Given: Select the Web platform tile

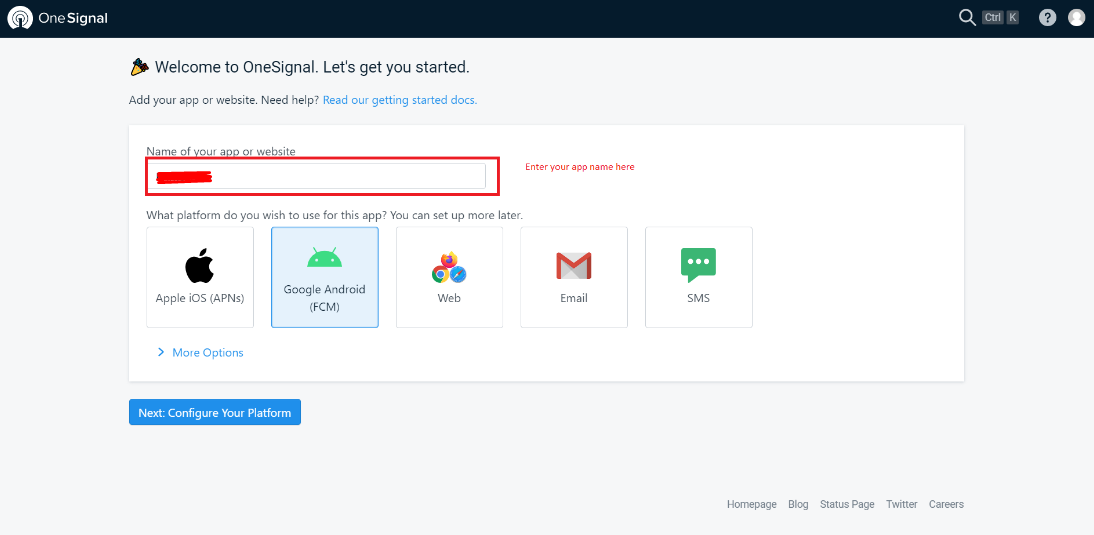Looking at the screenshot, I should [449, 277].
